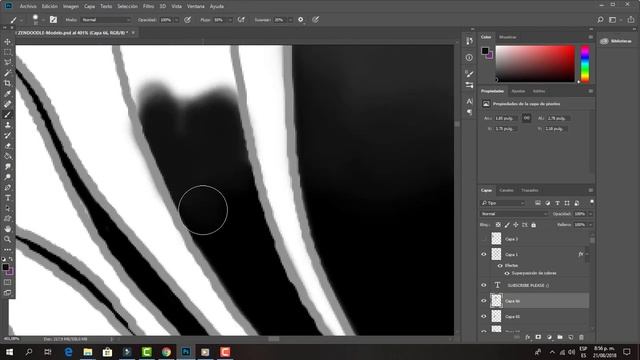Open the Filtro menu

(149, 6)
